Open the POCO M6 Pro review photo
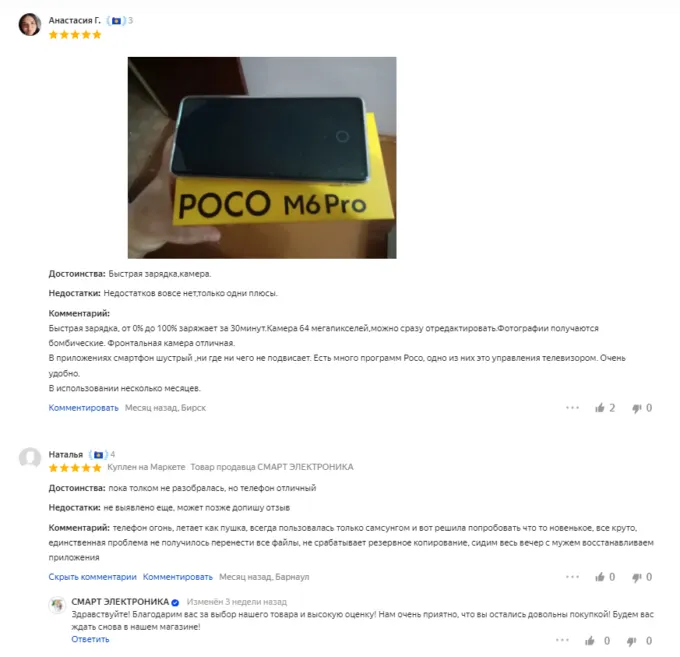 coord(262,157)
